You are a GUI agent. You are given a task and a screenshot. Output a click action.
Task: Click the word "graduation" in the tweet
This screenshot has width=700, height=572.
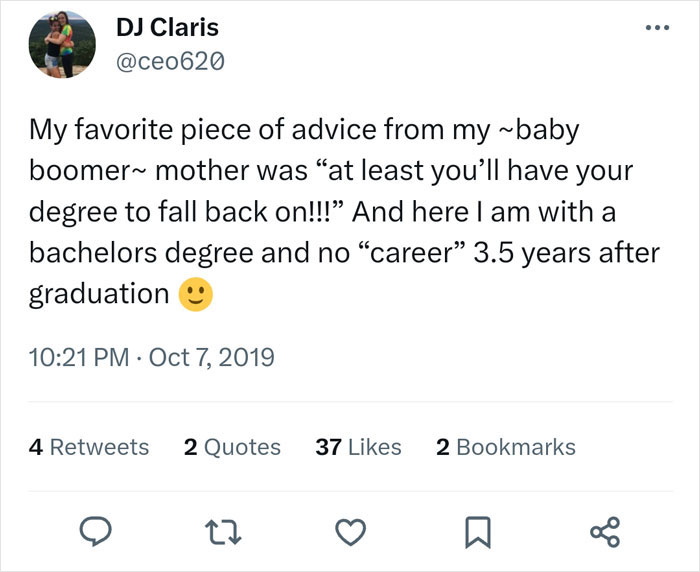pyautogui.click(x=98, y=294)
